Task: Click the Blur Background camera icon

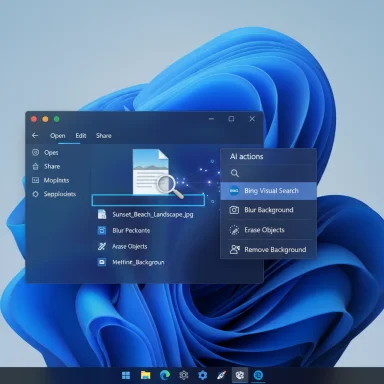Action: click(x=234, y=210)
